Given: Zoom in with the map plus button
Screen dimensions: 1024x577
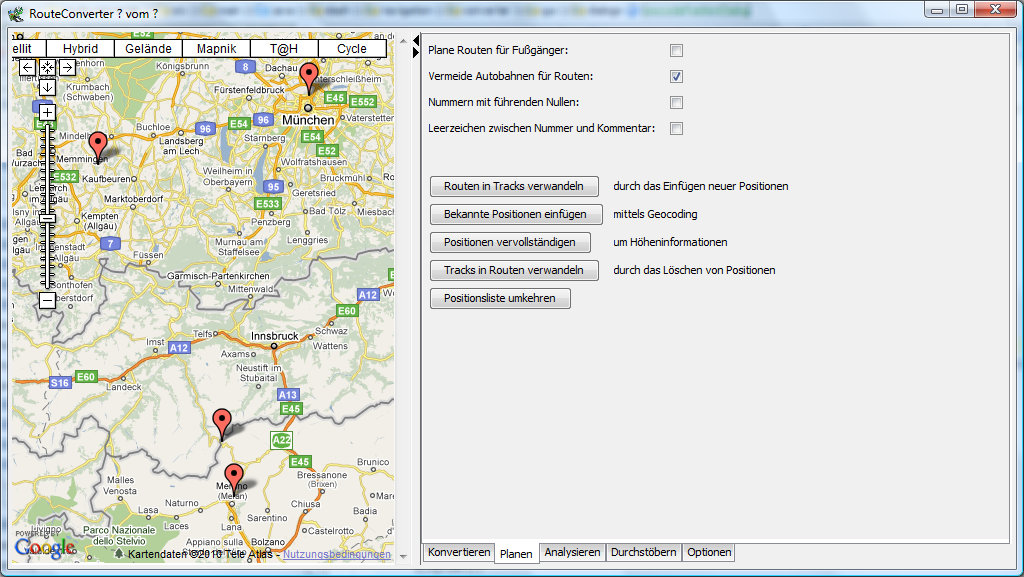Looking at the screenshot, I should click(x=47, y=112).
